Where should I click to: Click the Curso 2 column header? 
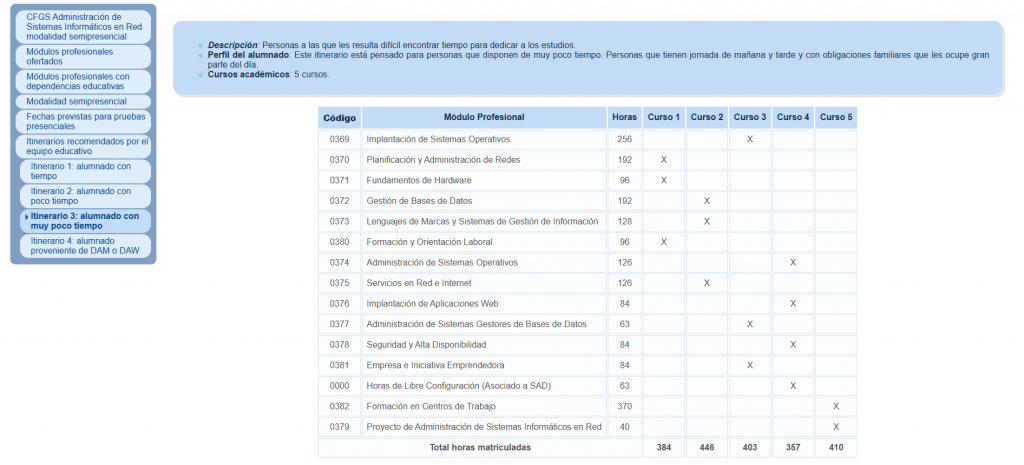tap(707, 118)
